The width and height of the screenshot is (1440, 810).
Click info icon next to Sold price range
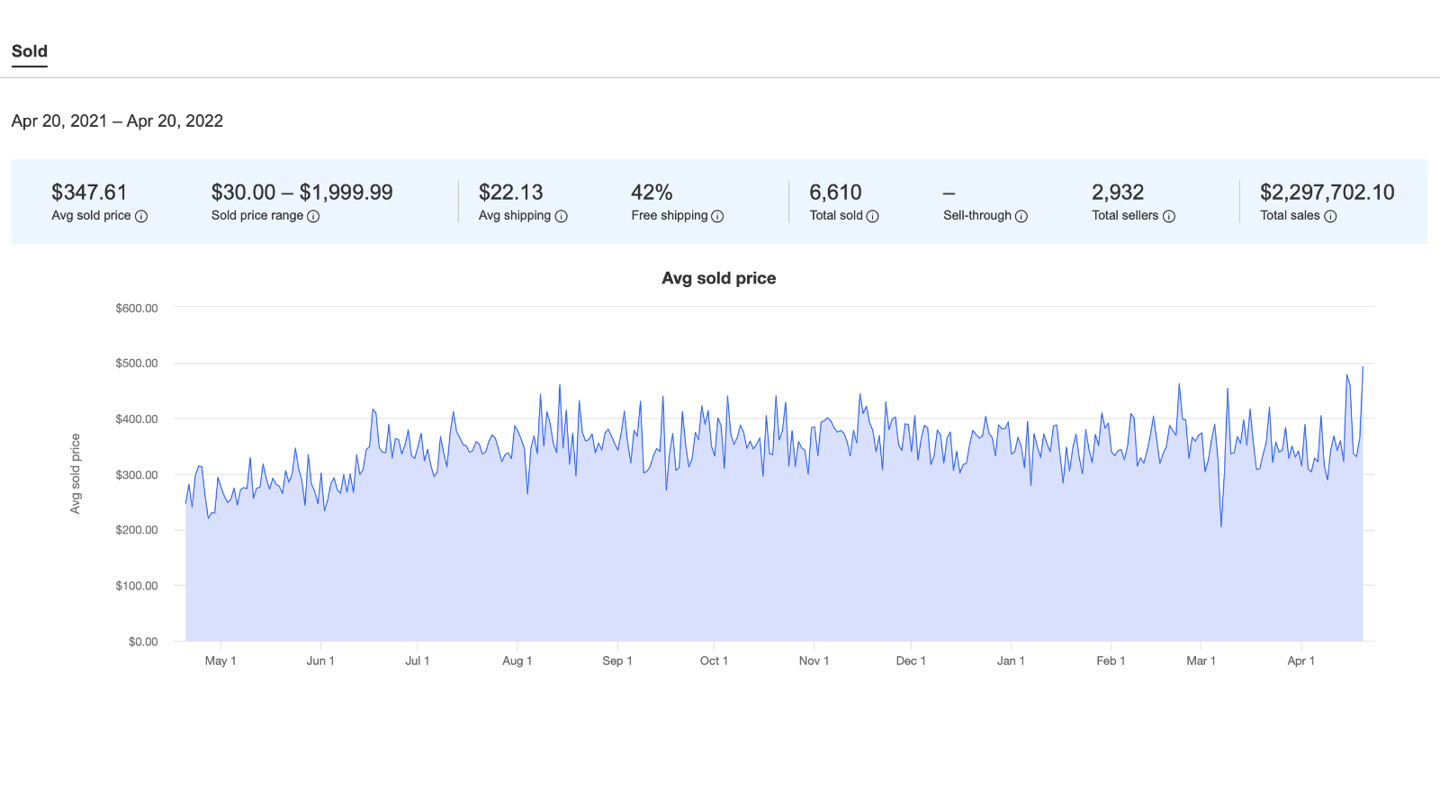click(313, 216)
